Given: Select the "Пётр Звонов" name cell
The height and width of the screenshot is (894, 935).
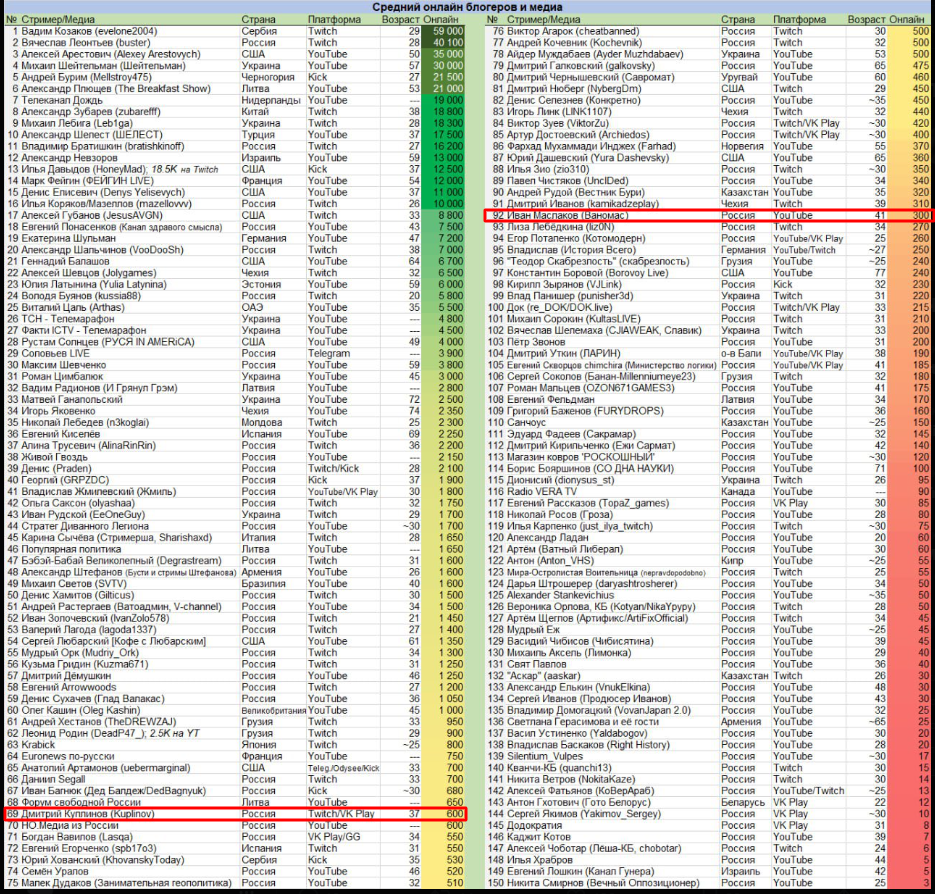Looking at the screenshot, I should click(x=536, y=342).
